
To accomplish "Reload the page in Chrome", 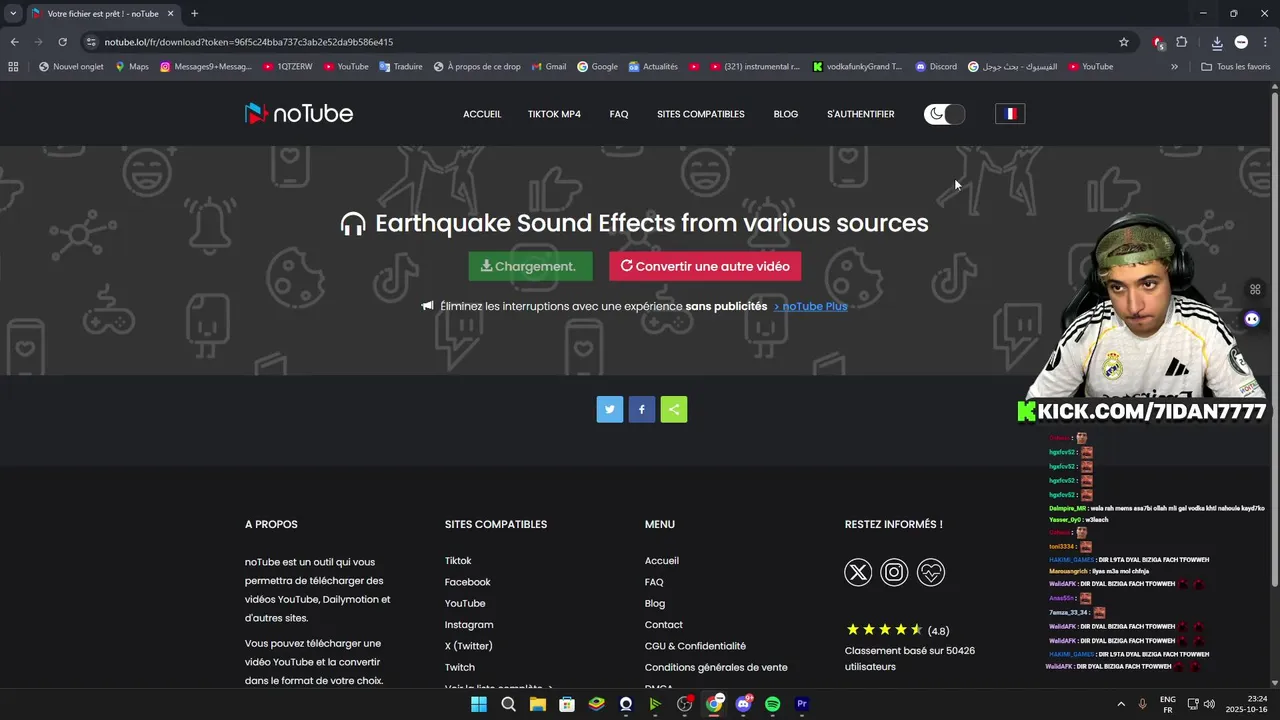I will (62, 42).
